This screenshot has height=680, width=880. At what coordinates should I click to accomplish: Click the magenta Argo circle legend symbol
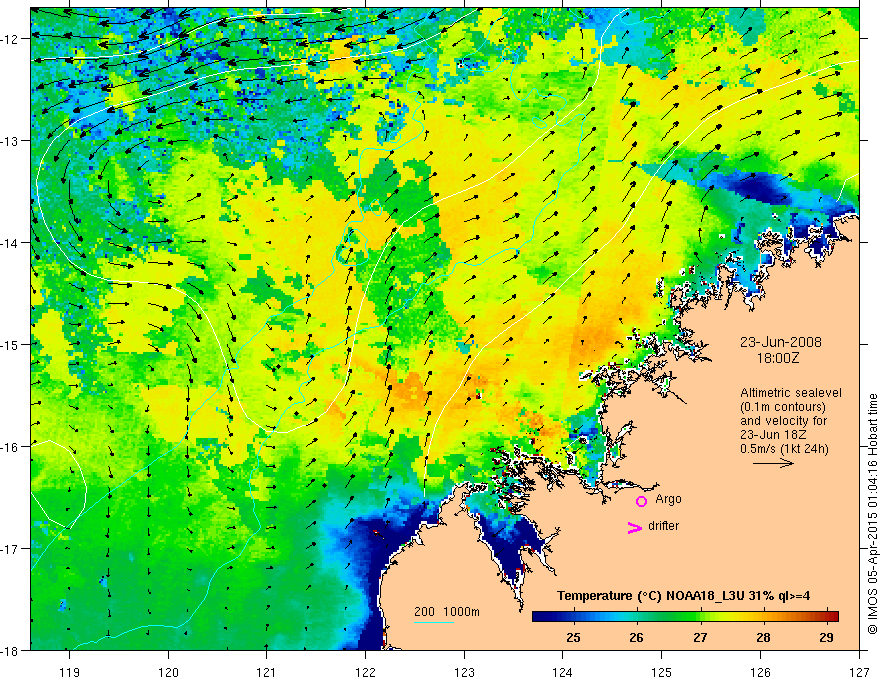click(641, 500)
